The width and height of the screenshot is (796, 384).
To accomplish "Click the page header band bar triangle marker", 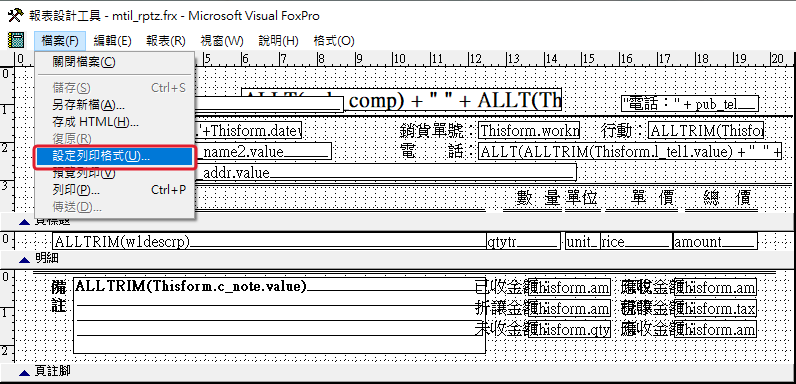I will click(x=24, y=222).
